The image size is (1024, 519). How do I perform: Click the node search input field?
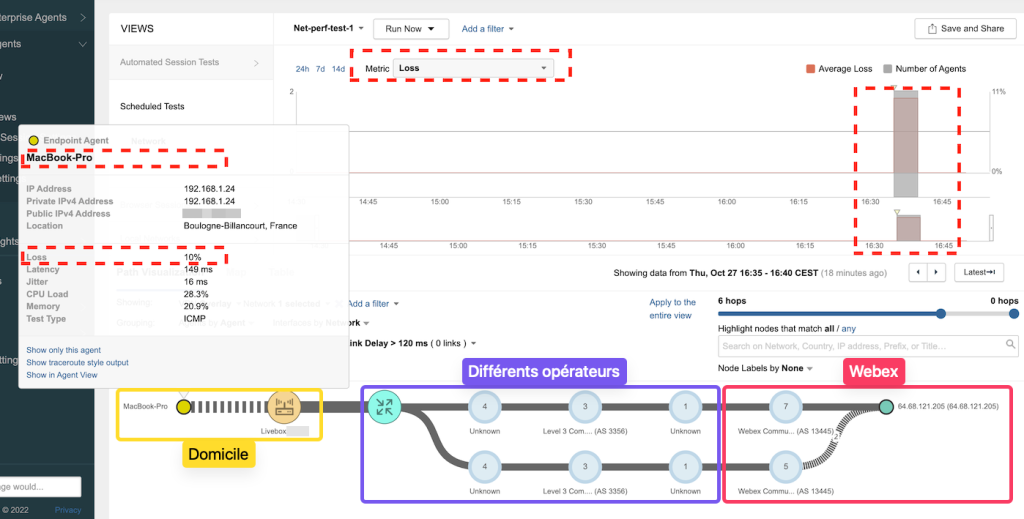click(860, 346)
